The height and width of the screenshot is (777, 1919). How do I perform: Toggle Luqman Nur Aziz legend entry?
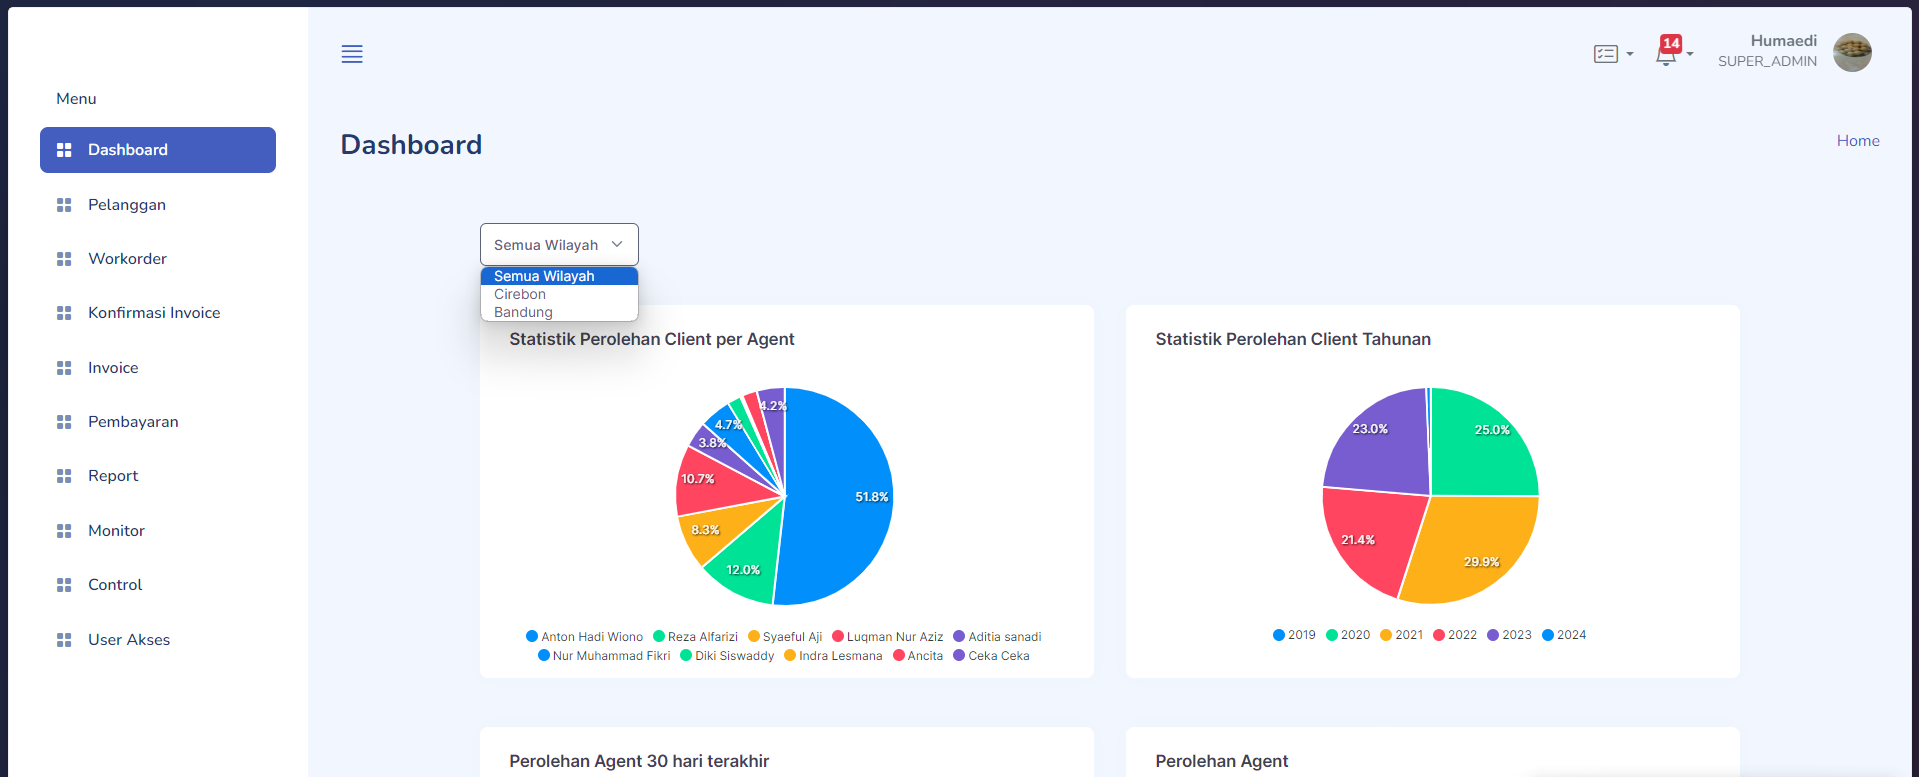(x=888, y=637)
